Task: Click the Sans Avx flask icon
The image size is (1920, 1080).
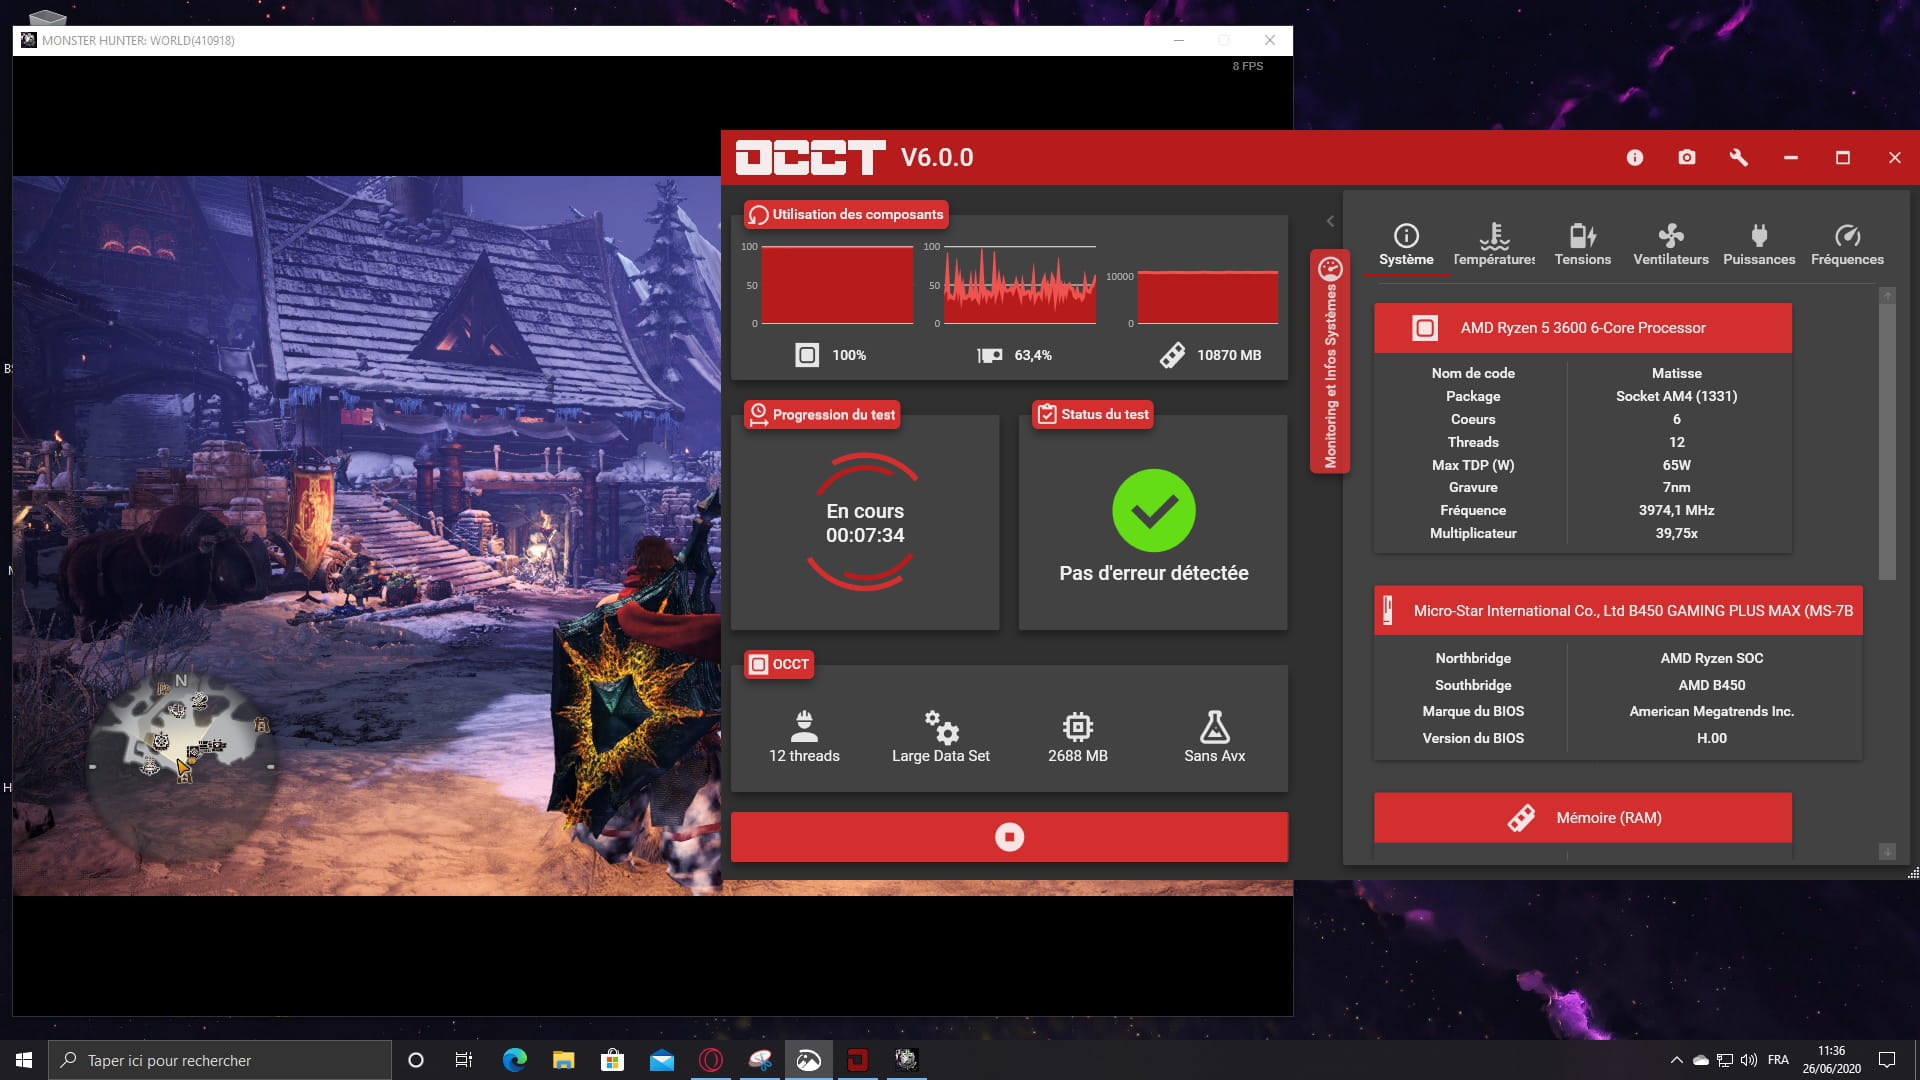Action: [x=1214, y=726]
